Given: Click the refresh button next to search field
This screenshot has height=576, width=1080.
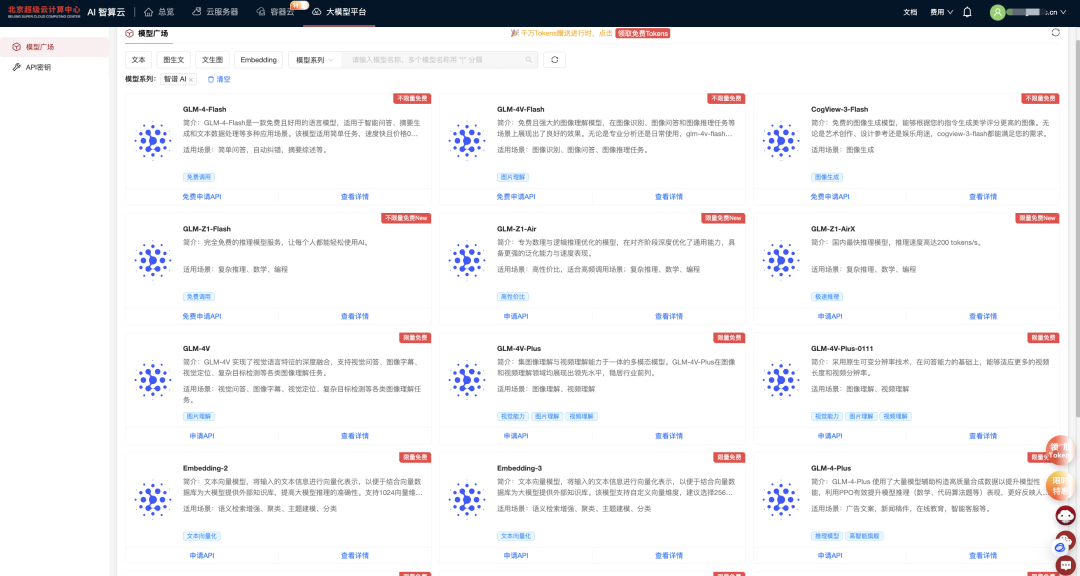Looking at the screenshot, I should coord(554,60).
